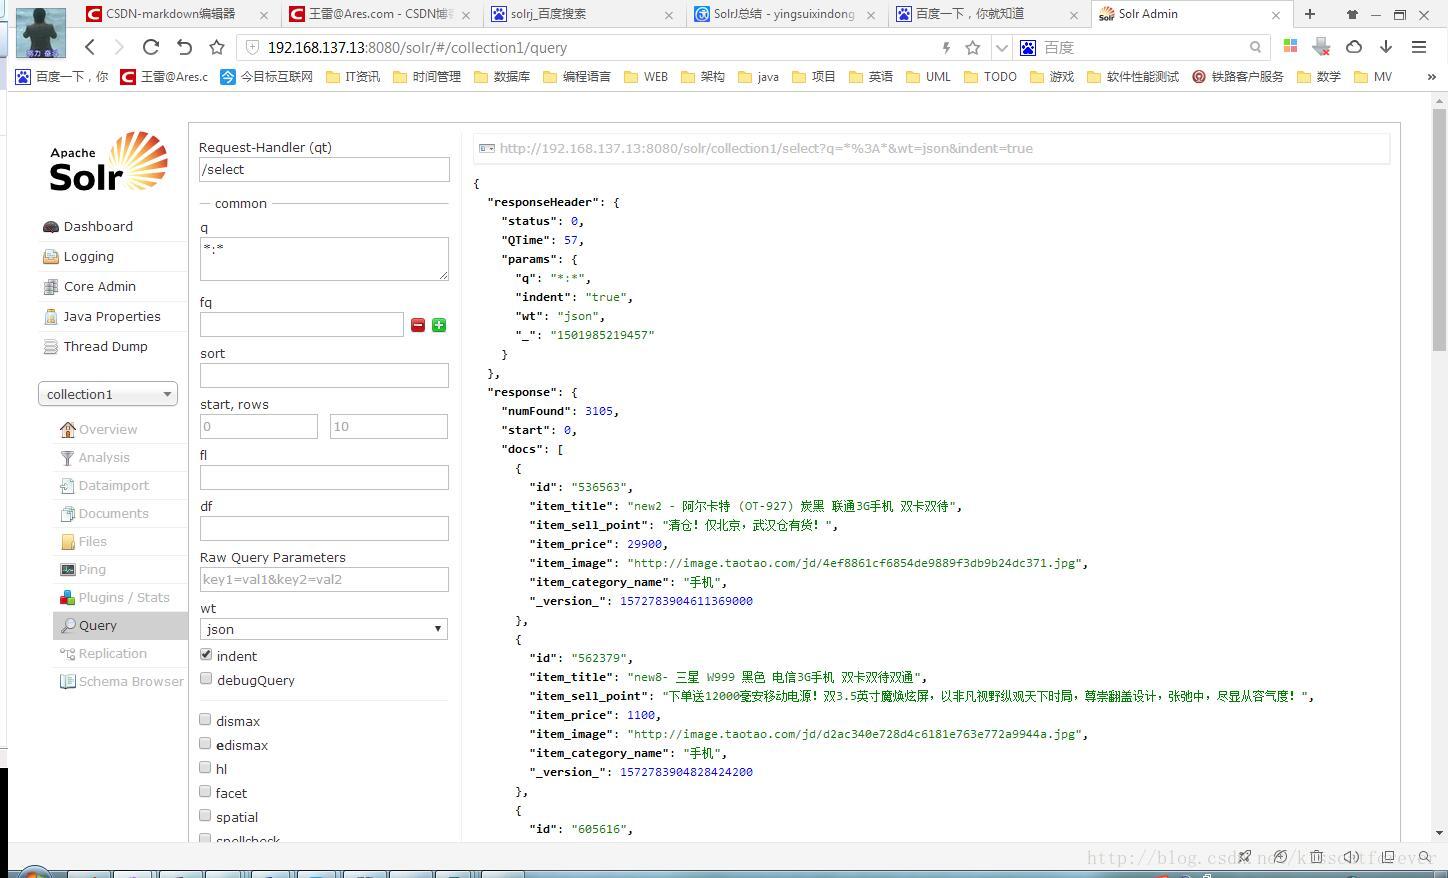Click the Apache Solr logo
The image size is (1448, 878).
pyautogui.click(x=108, y=161)
